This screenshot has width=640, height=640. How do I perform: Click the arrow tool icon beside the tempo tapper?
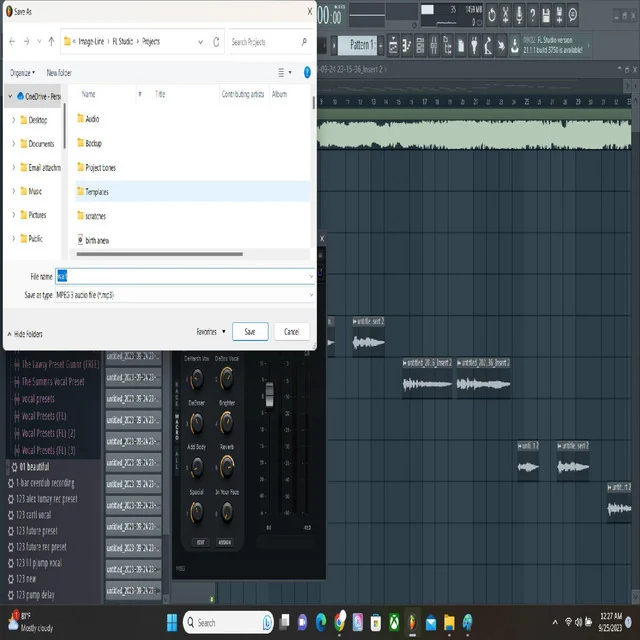501,45
